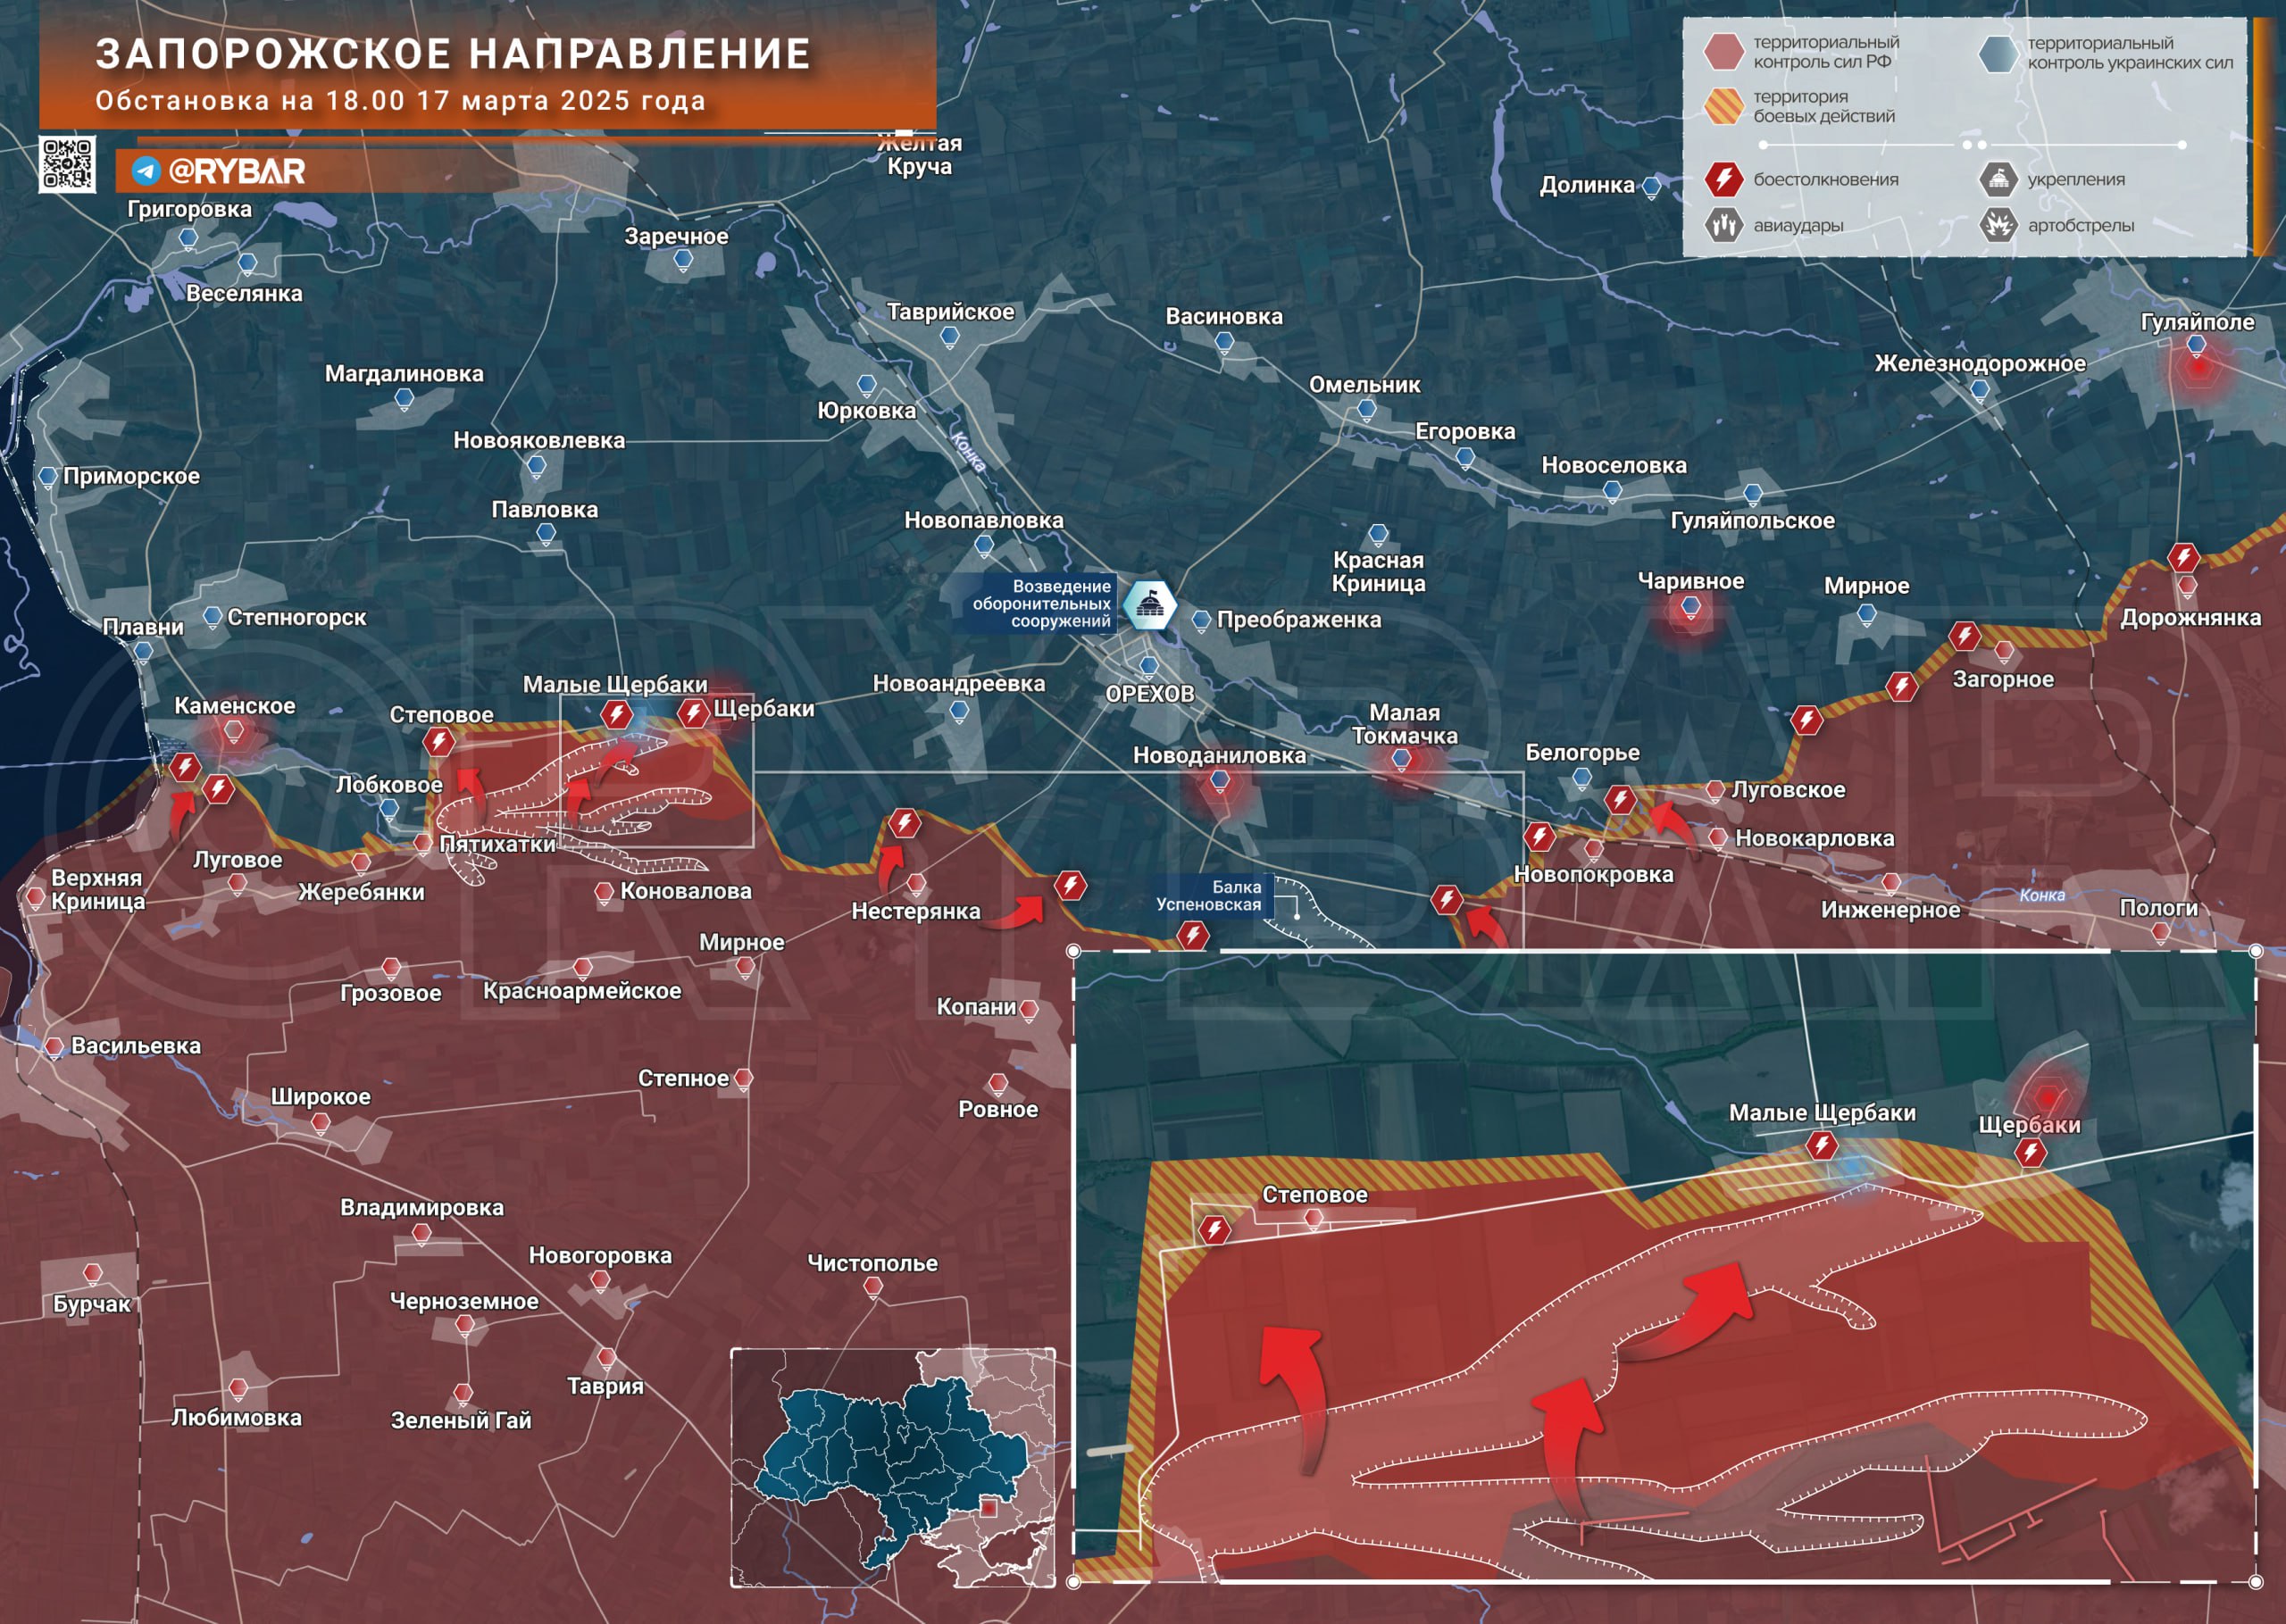Click the striped combat zone legend swatch

coord(1723,106)
